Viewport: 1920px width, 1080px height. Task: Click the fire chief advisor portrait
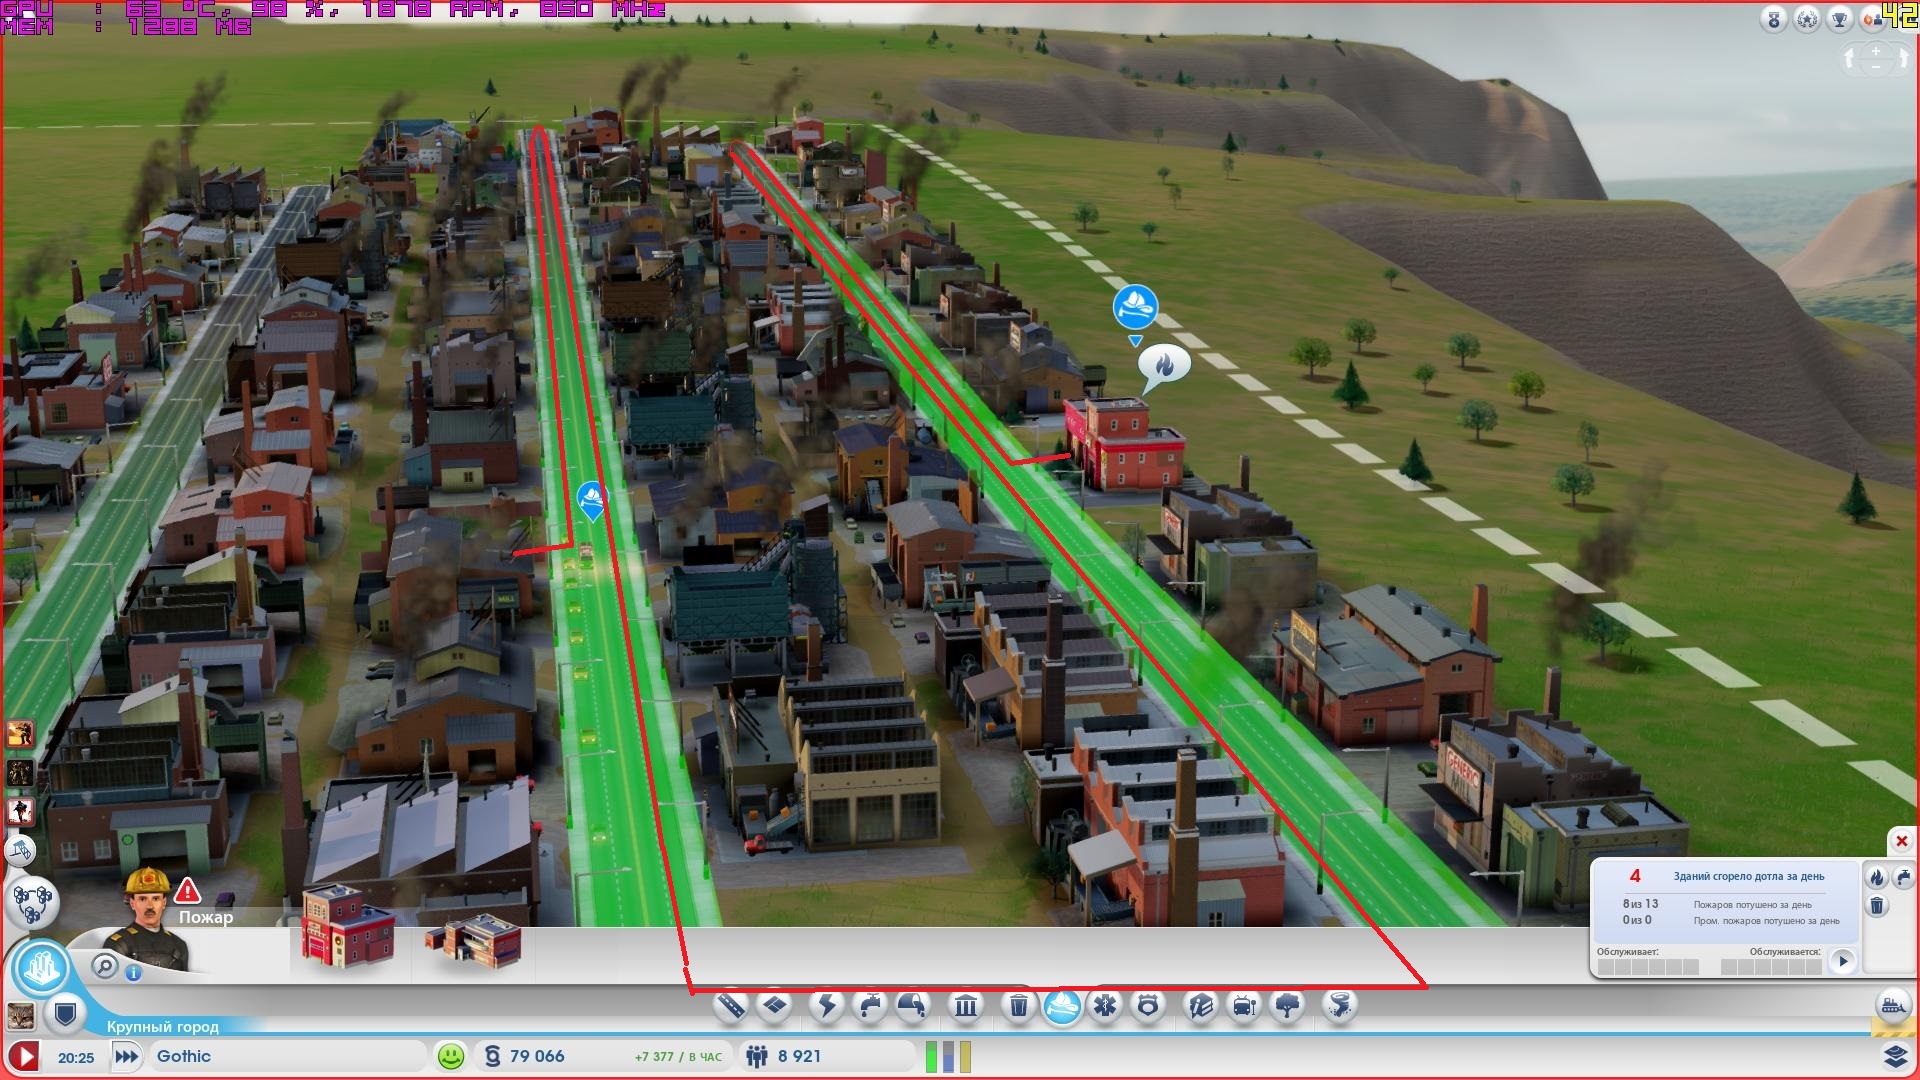click(148, 918)
